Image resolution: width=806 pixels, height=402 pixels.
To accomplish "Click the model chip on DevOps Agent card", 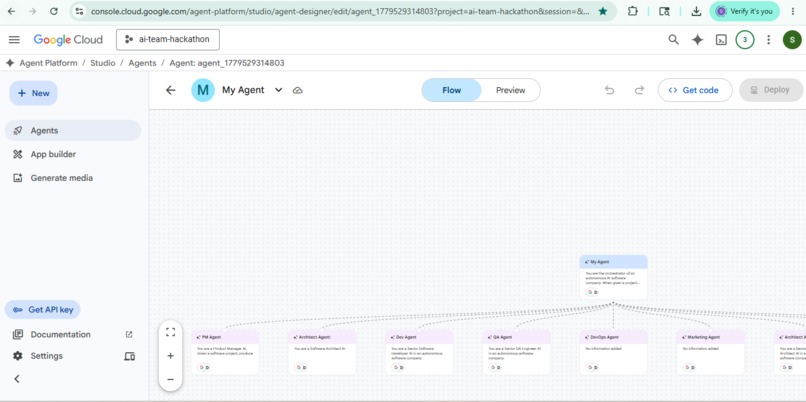I will 591,368.
